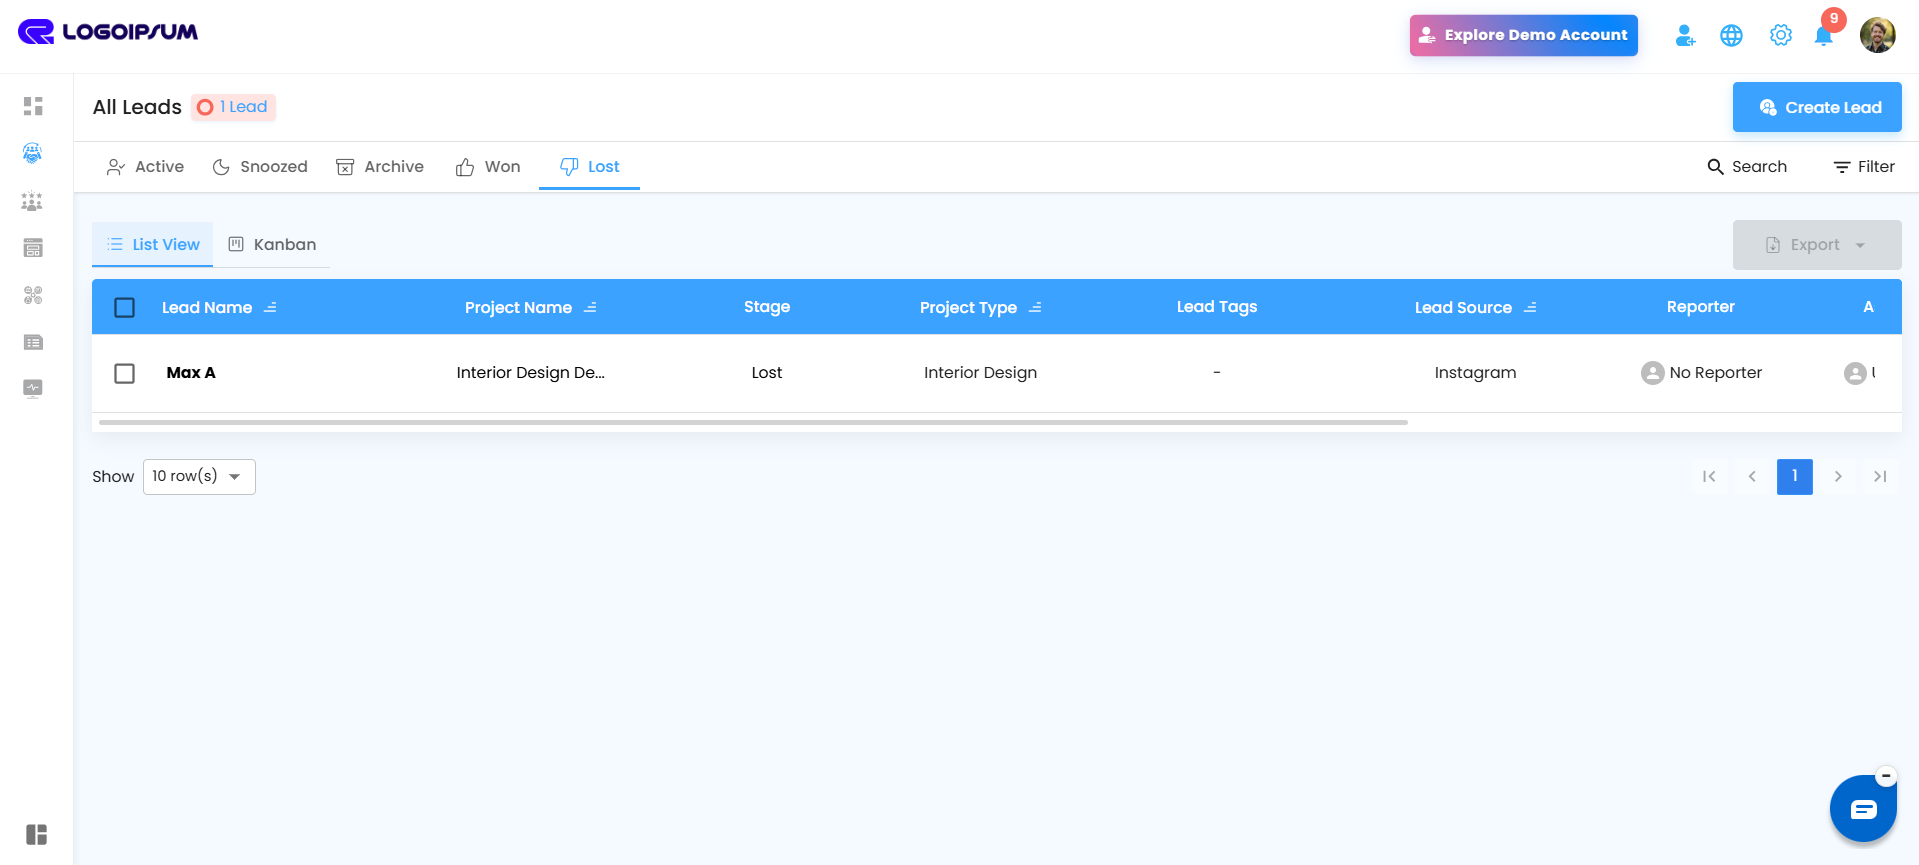Tick the select-all checkbox in the table header
This screenshot has height=865, width=1919.
124,307
